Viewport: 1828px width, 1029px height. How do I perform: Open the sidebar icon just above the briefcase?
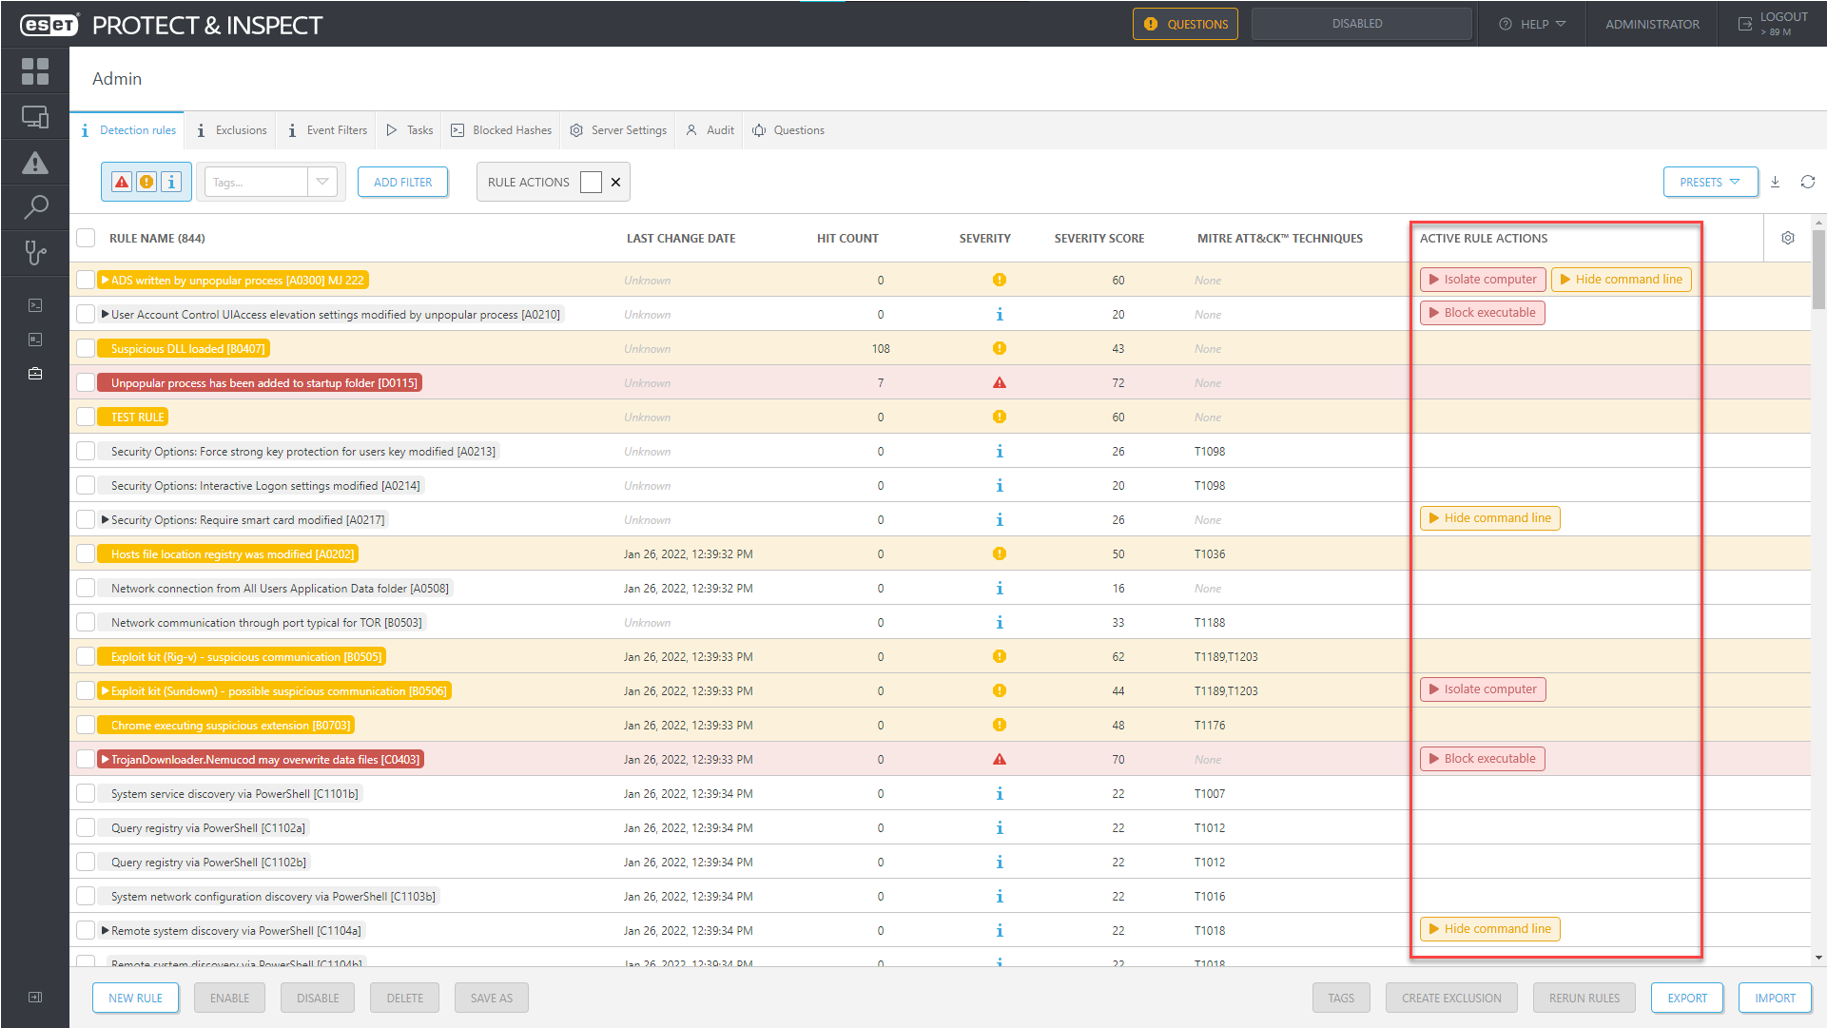pyautogui.click(x=35, y=340)
